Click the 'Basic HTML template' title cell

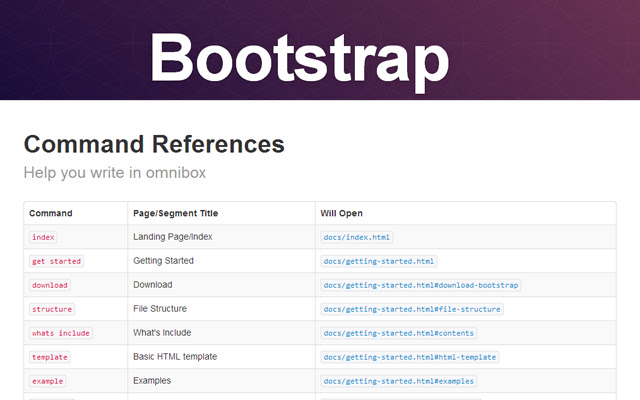[175, 357]
